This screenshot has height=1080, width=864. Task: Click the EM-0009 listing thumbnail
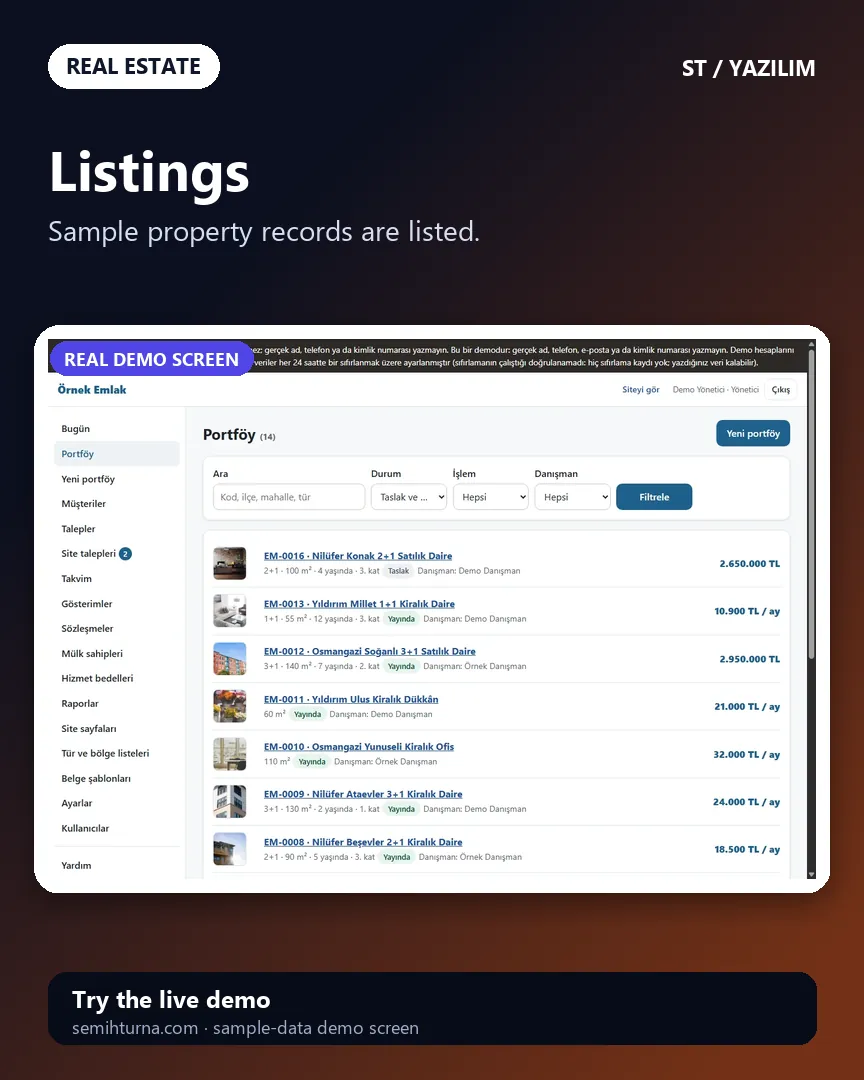[229, 802]
